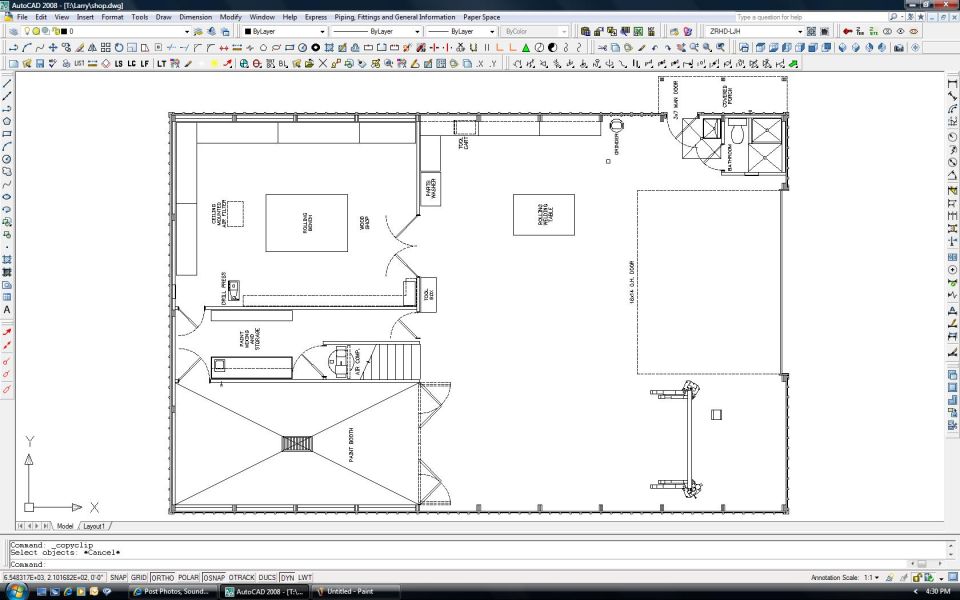The height and width of the screenshot is (600, 960).
Task: Select the Ellipse draw tool
Action: pyautogui.click(x=7, y=197)
